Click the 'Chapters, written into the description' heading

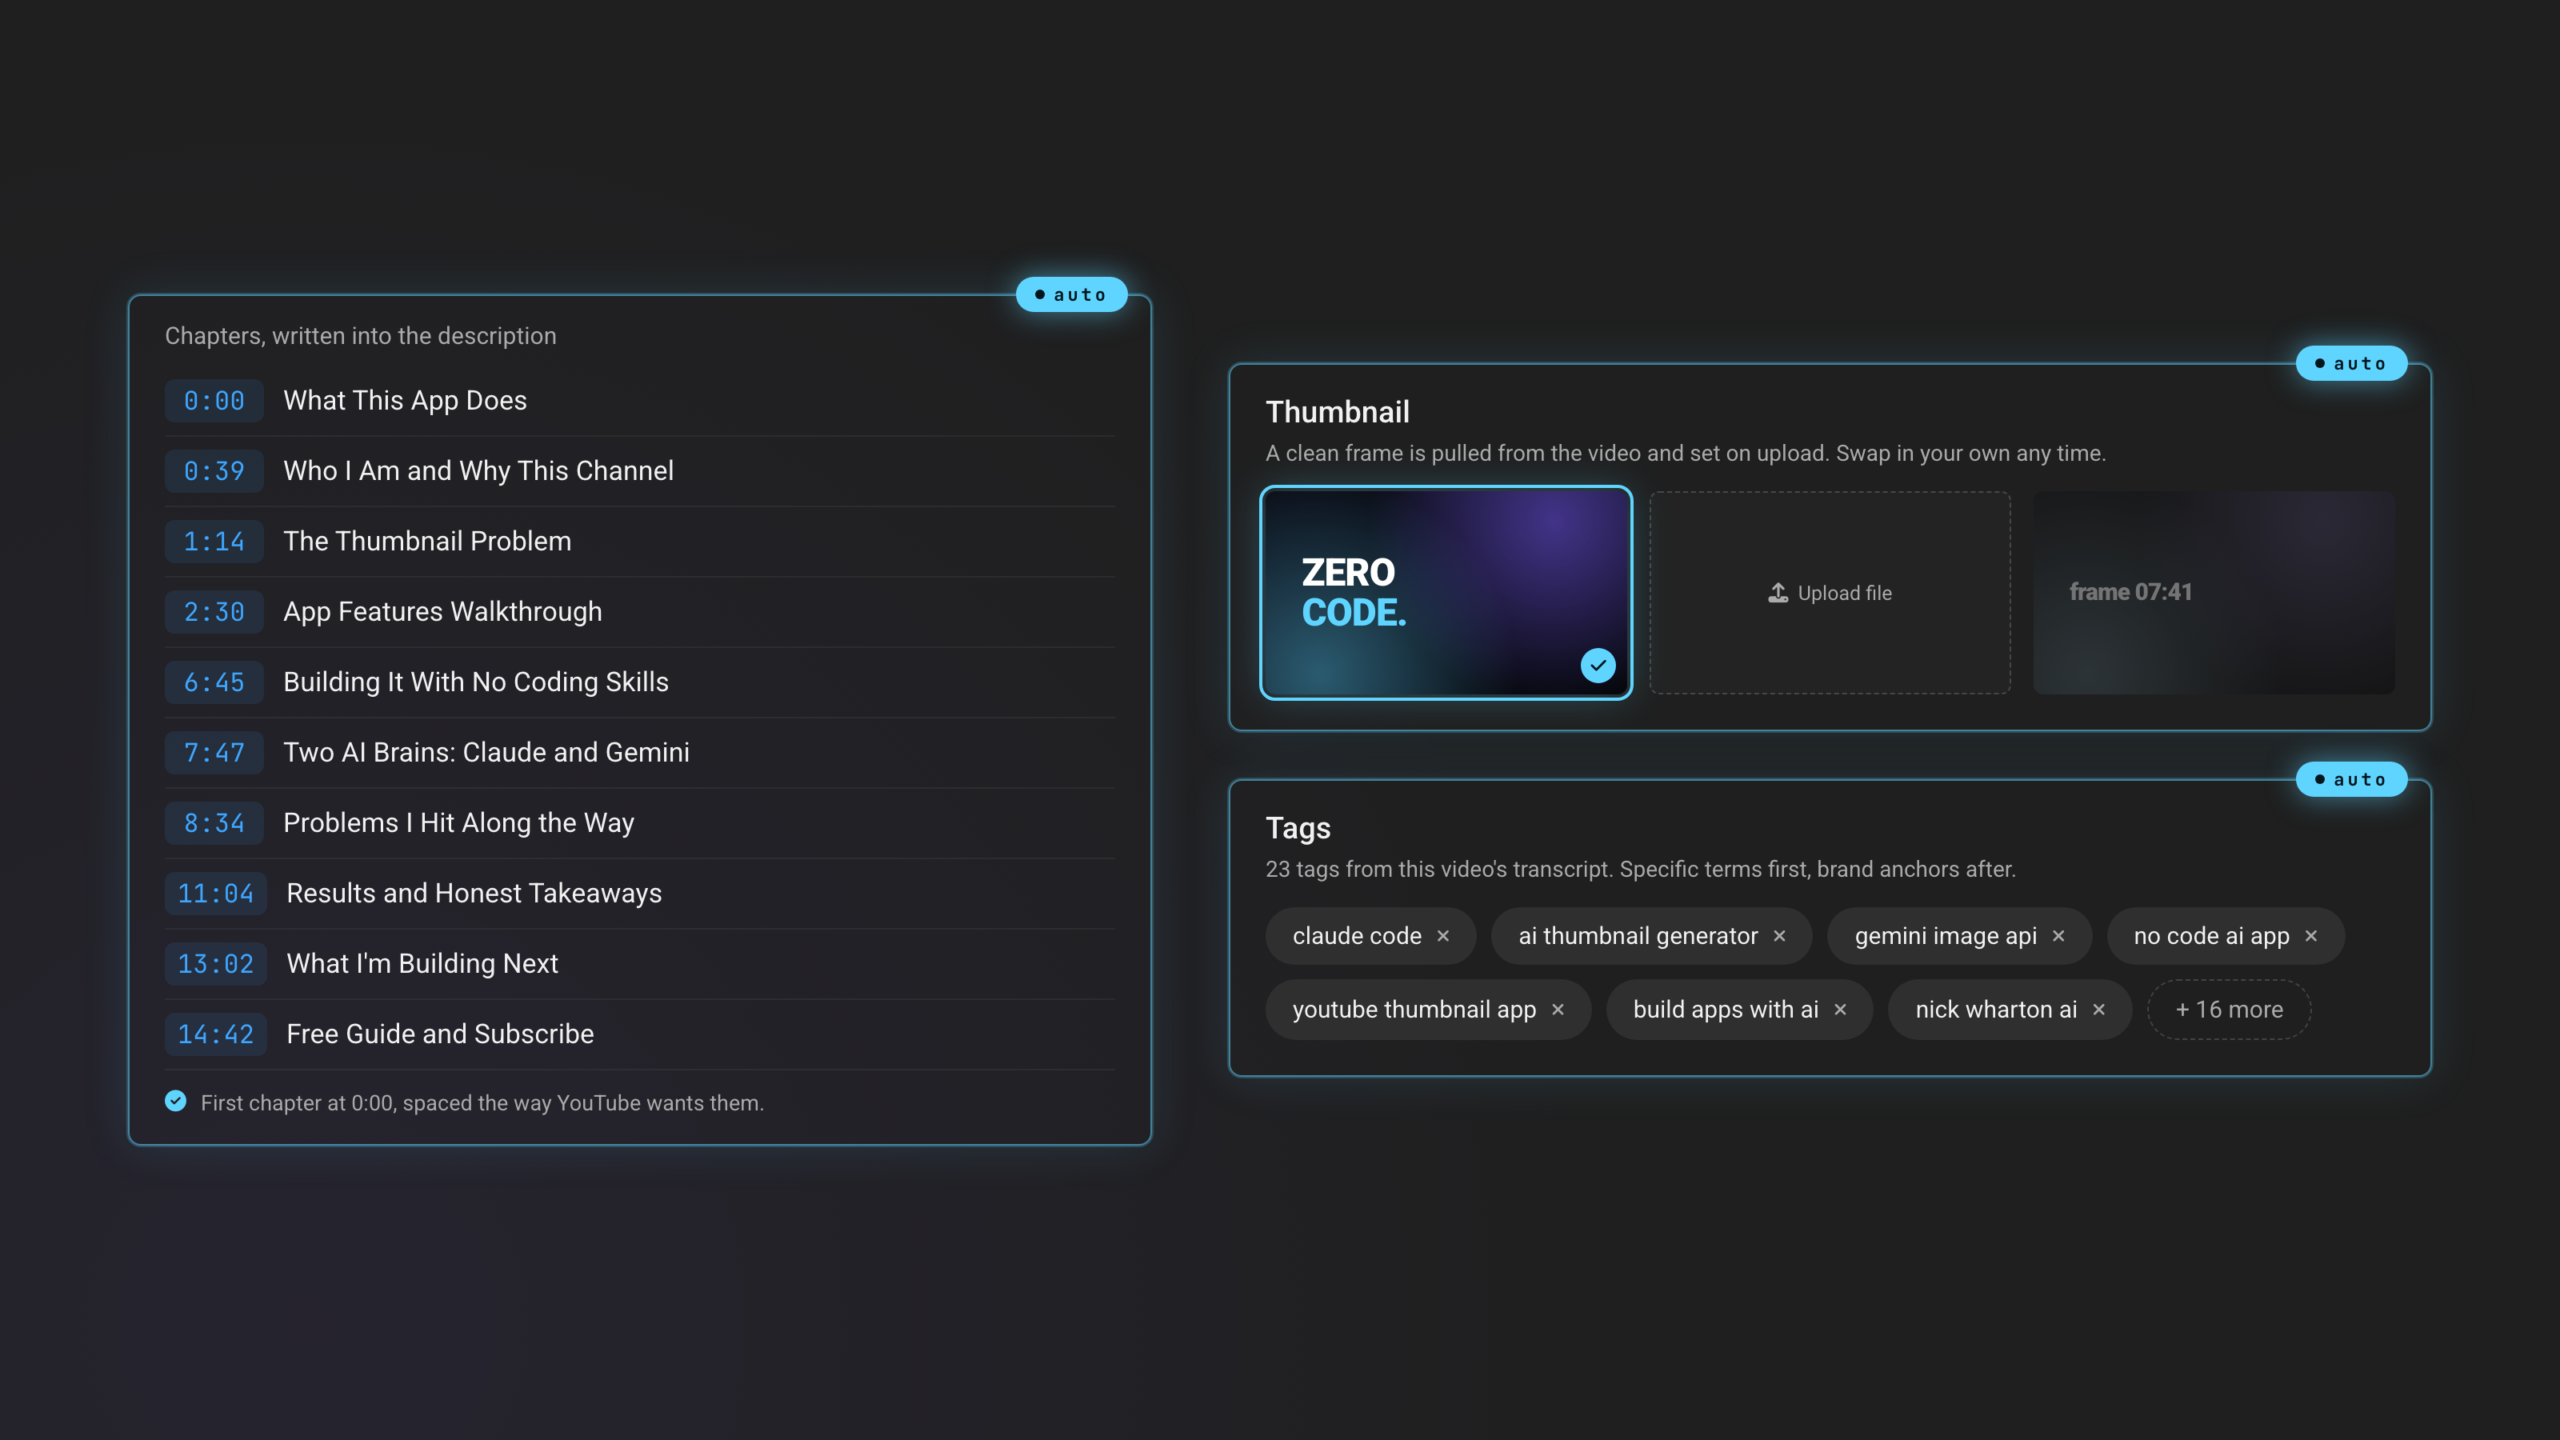[361, 336]
